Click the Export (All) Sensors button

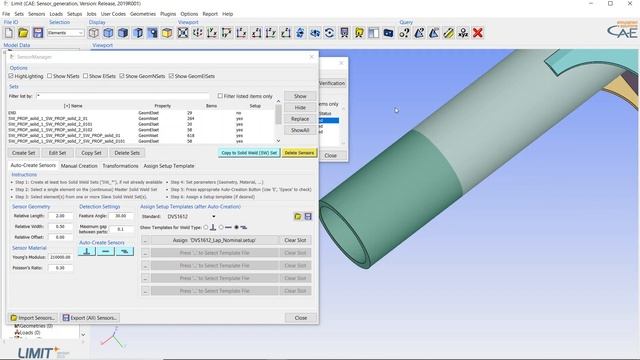tap(90, 318)
